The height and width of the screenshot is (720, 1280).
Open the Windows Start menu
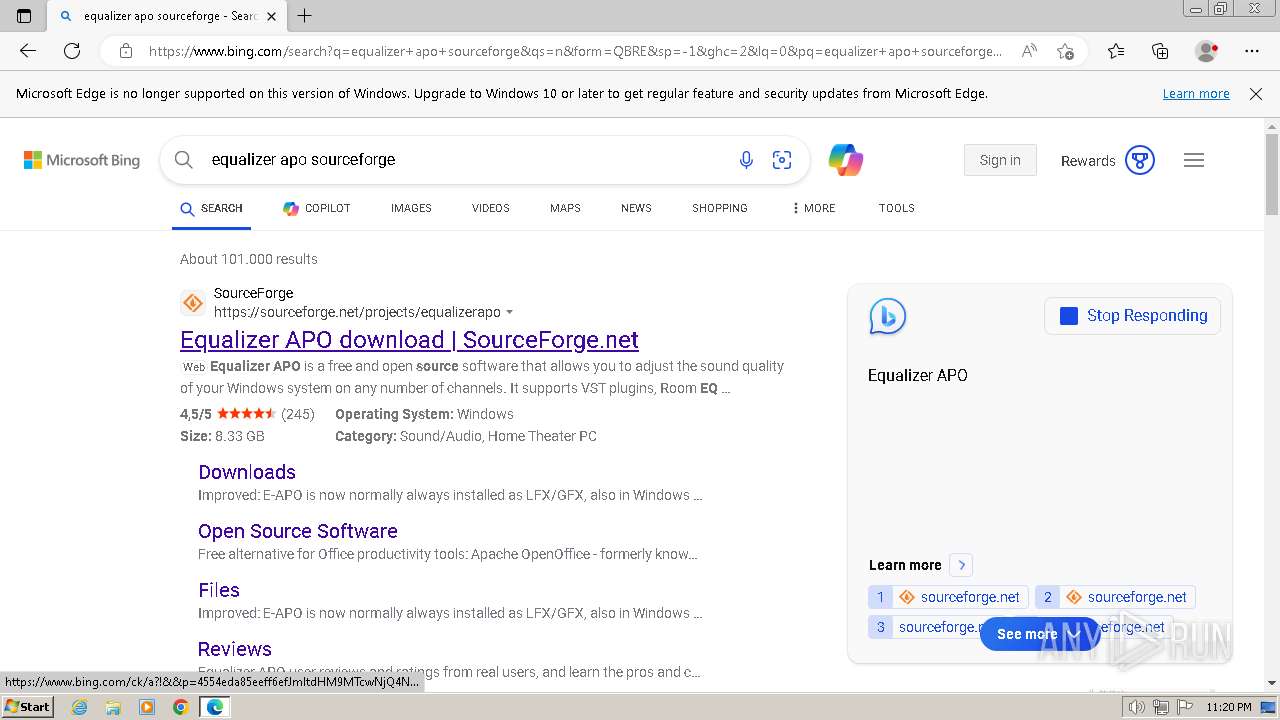(27, 707)
